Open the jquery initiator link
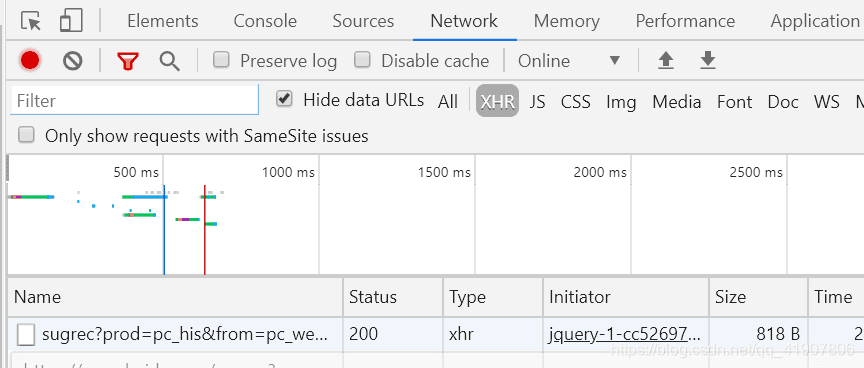This screenshot has width=864, height=368. click(625, 334)
